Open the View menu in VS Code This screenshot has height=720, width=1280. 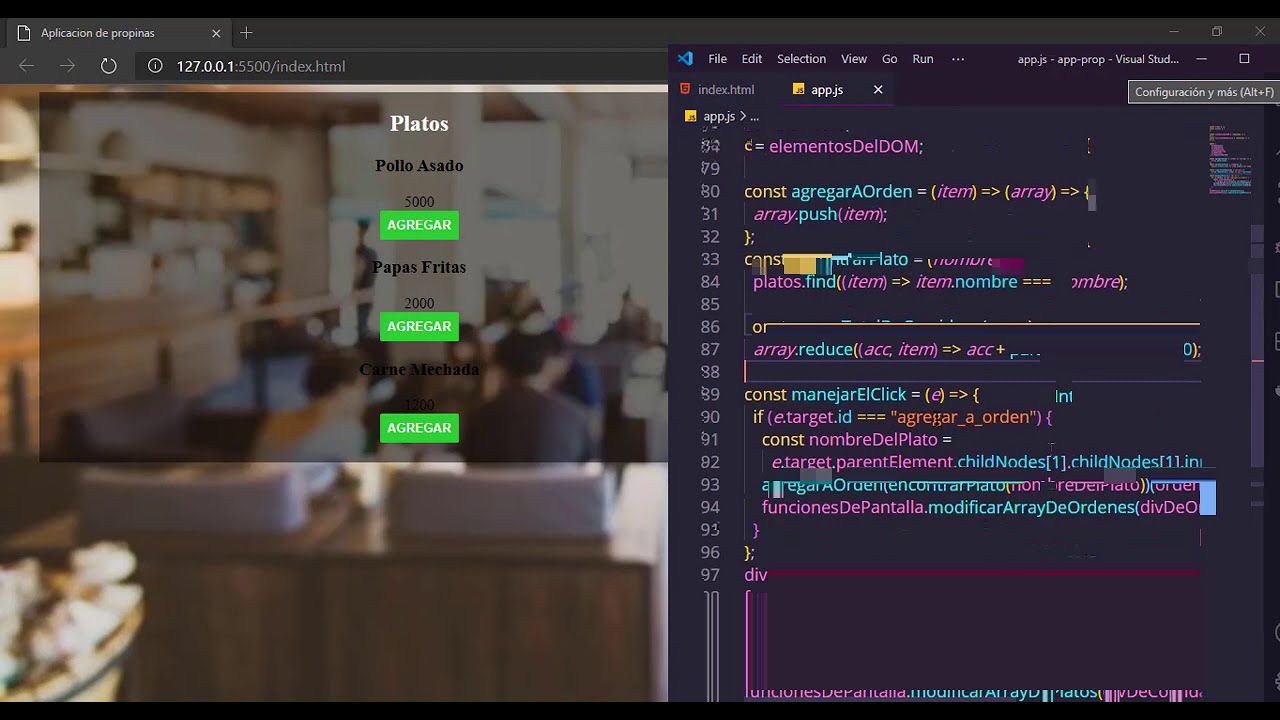tap(854, 59)
